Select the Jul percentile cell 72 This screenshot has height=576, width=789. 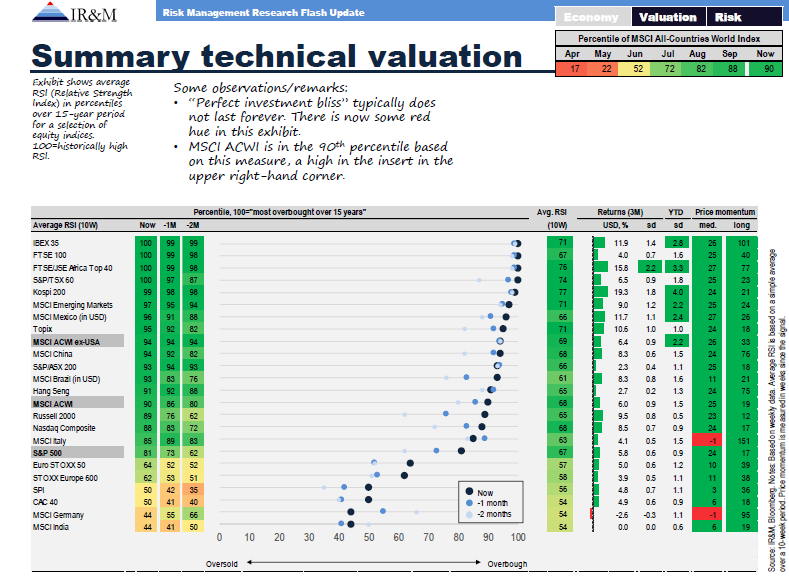pos(666,68)
